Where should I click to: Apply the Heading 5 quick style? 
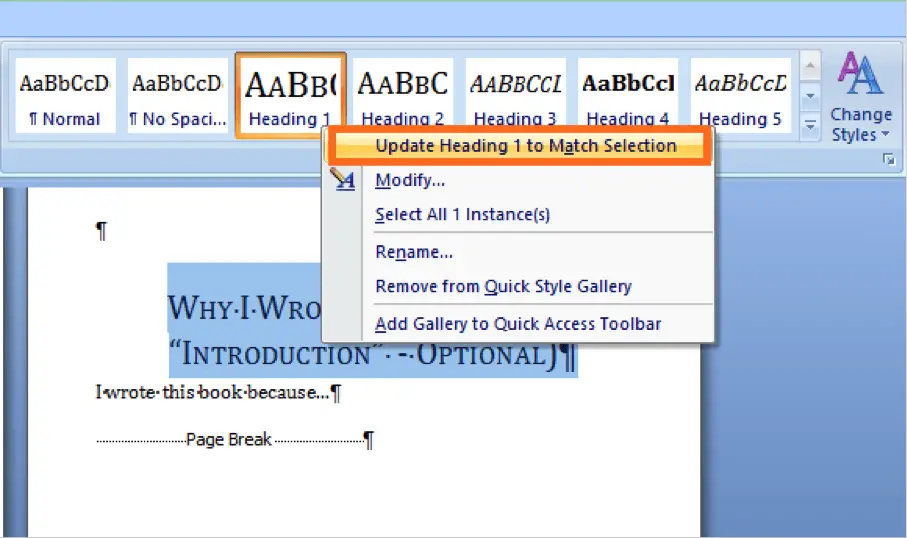click(x=740, y=95)
